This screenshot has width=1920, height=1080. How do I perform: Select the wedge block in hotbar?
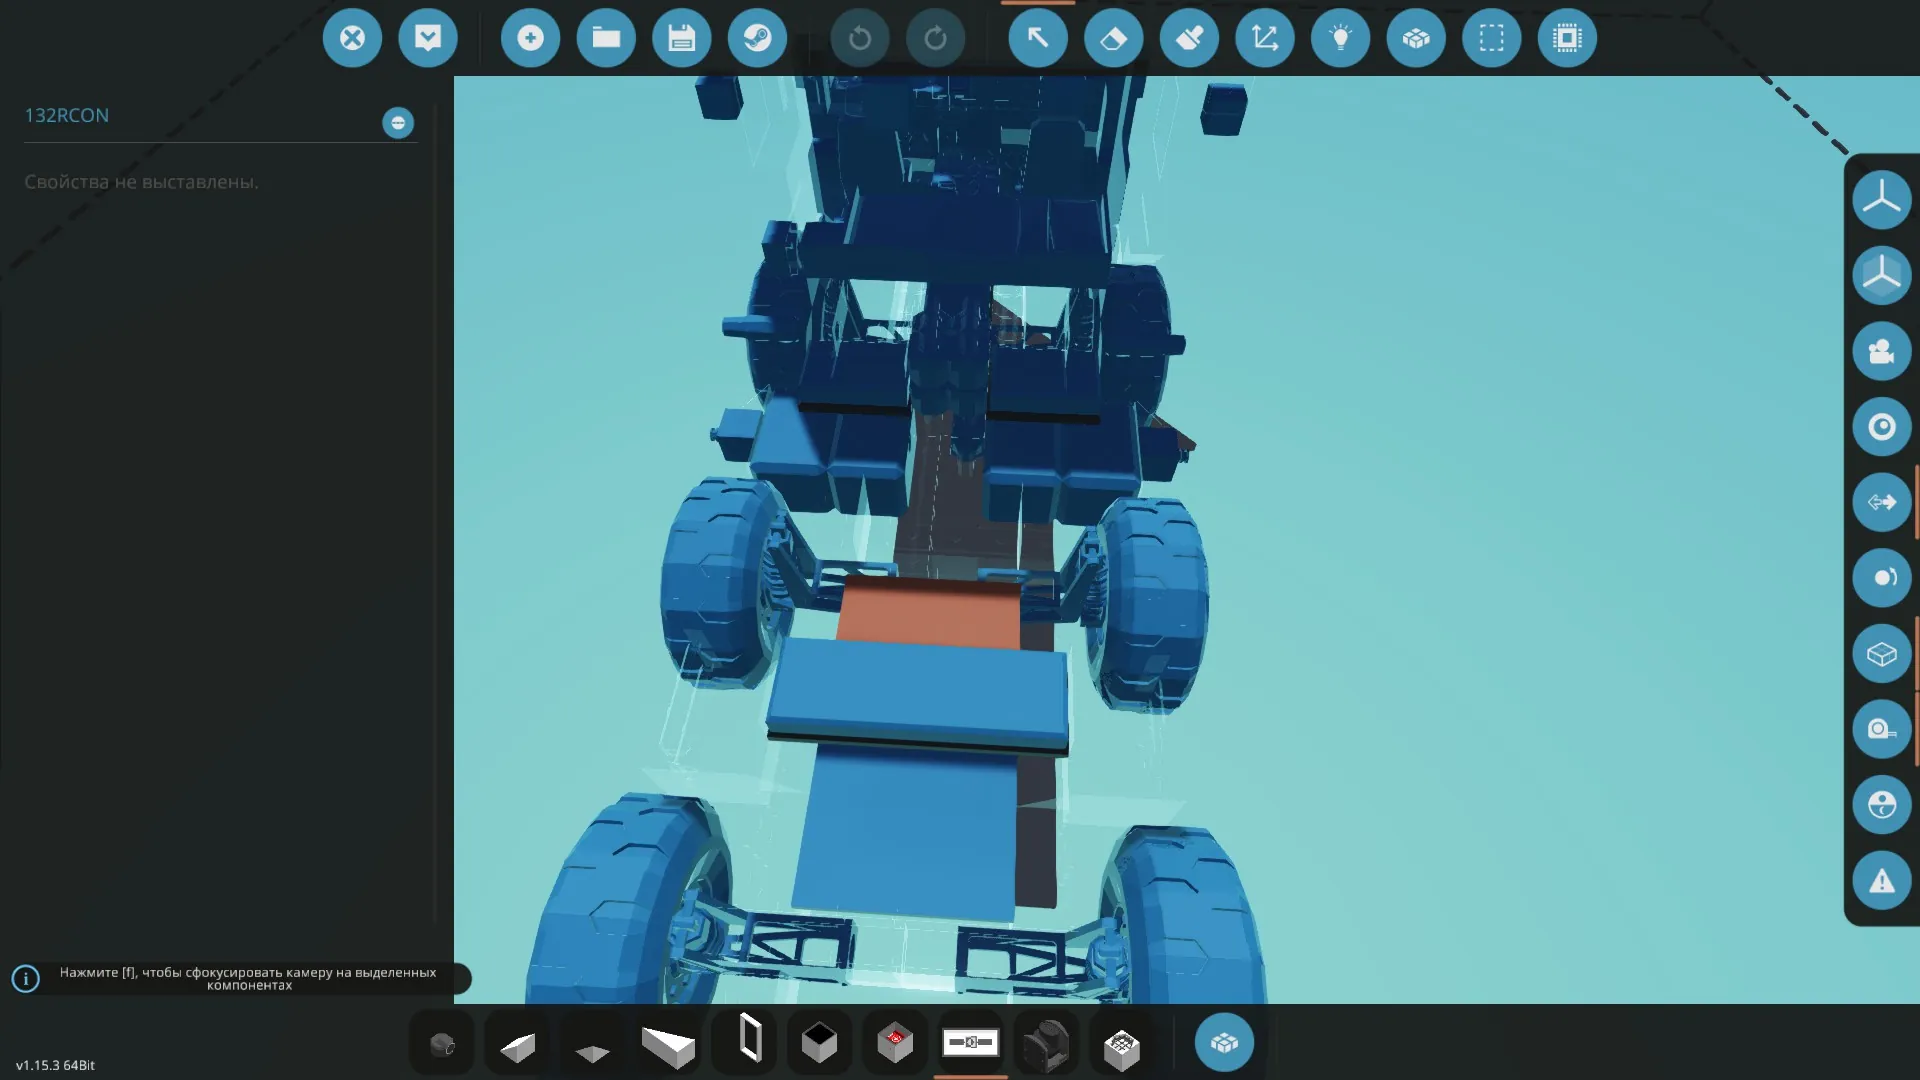point(518,1046)
